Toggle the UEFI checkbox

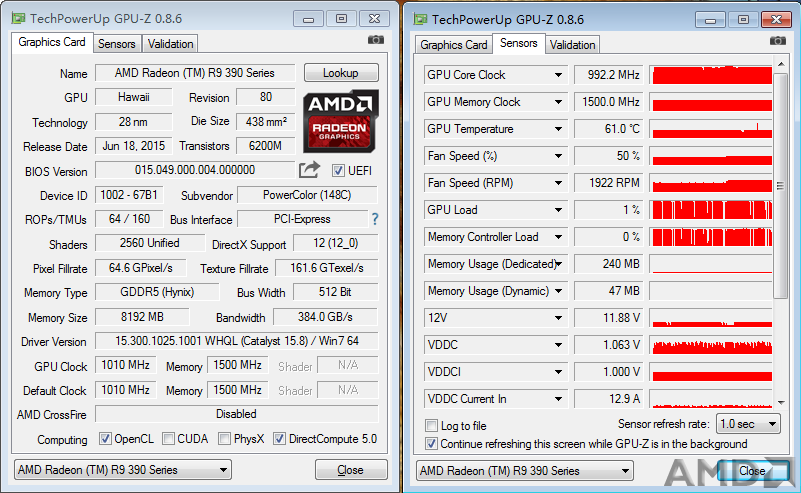click(x=338, y=171)
